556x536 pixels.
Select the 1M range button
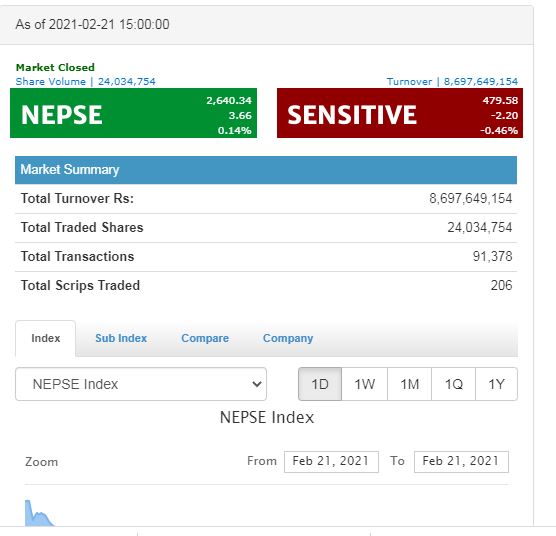click(x=410, y=384)
